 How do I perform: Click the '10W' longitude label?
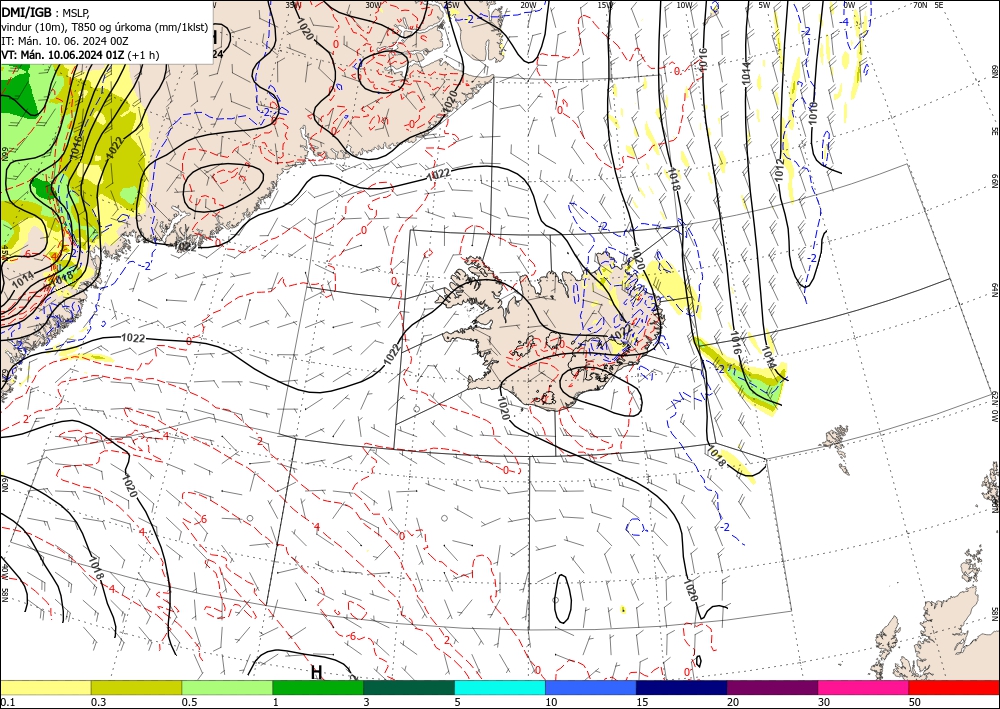point(684,5)
